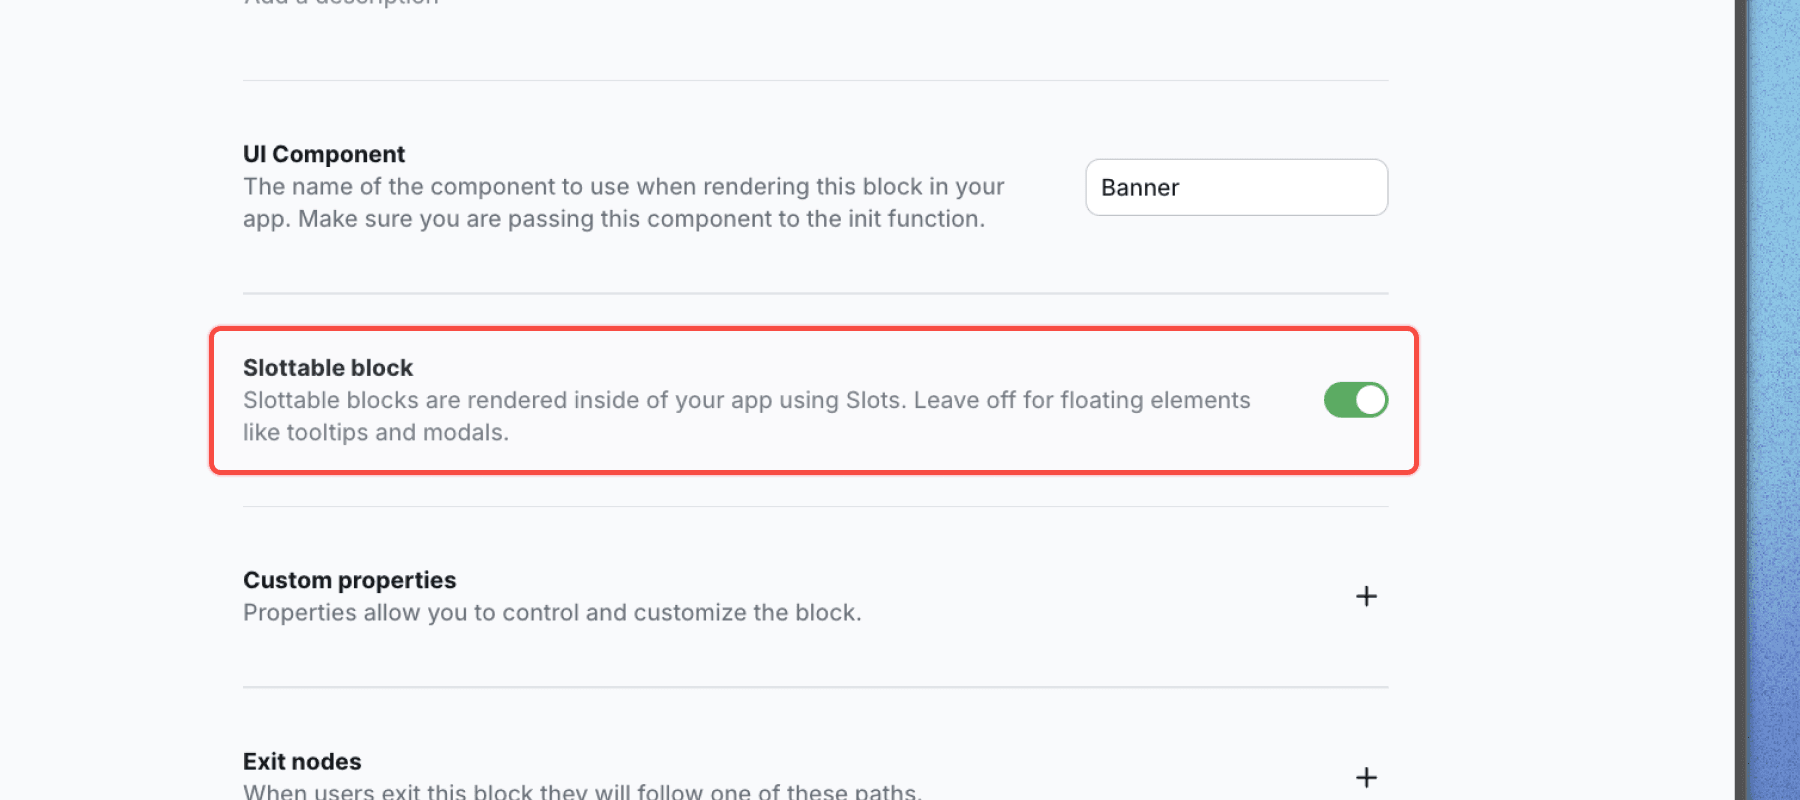The image size is (1800, 800).
Task: Click the plus icon beside Custom properties
Action: [1366, 596]
